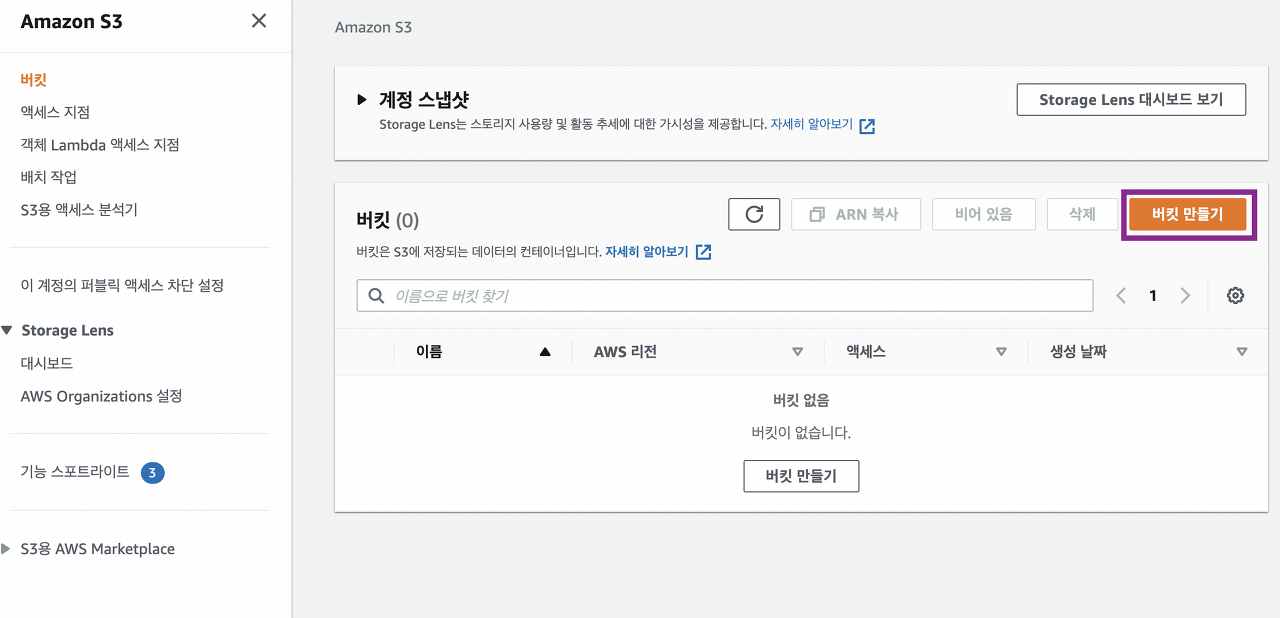Click the 버킷 없음 text
This screenshot has height=618, width=1280.
pyautogui.click(x=801, y=400)
